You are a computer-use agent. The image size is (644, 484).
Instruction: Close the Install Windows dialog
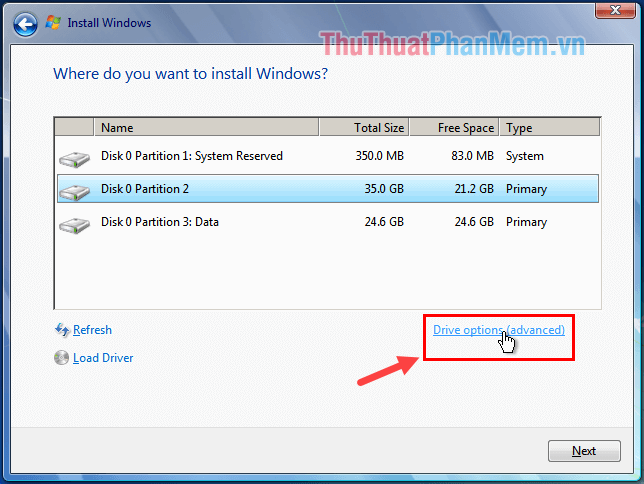(x=615, y=10)
